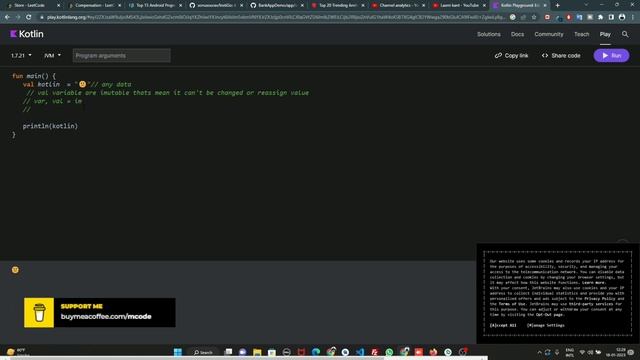This screenshot has height=360, width=640.
Task: Open the Teach menu item
Action: click(582, 34)
